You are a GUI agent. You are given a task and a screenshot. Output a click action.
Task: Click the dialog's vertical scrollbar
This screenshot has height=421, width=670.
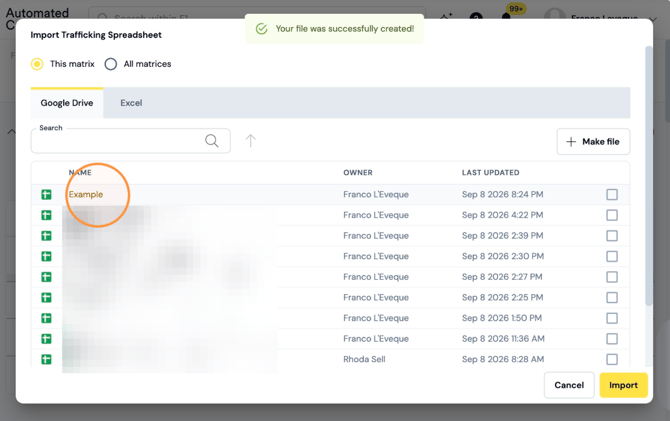click(x=649, y=175)
